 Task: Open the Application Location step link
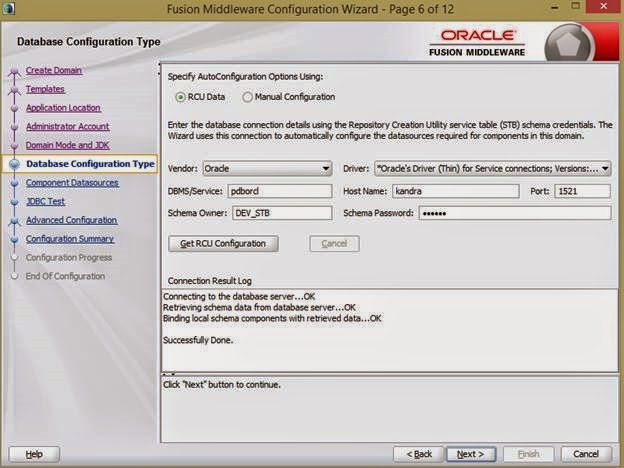pos(63,108)
